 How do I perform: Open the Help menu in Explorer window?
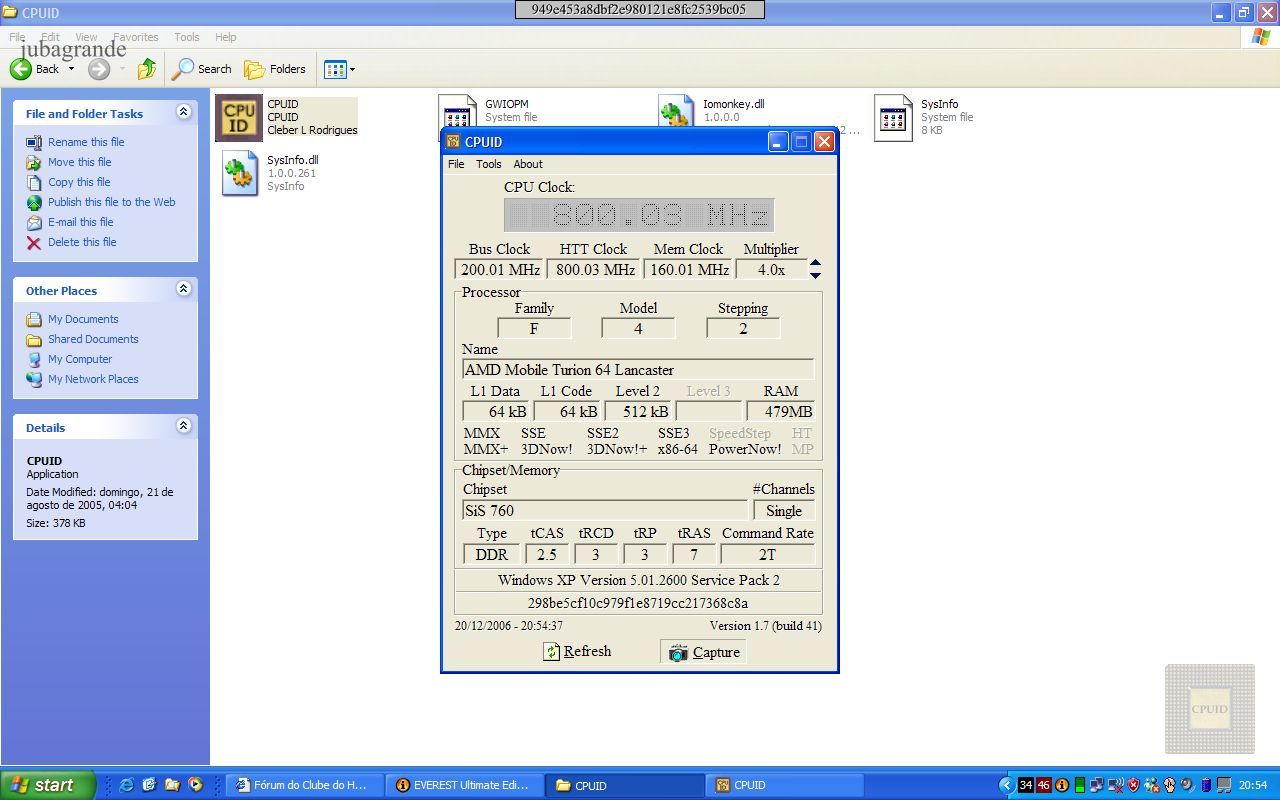(x=226, y=37)
